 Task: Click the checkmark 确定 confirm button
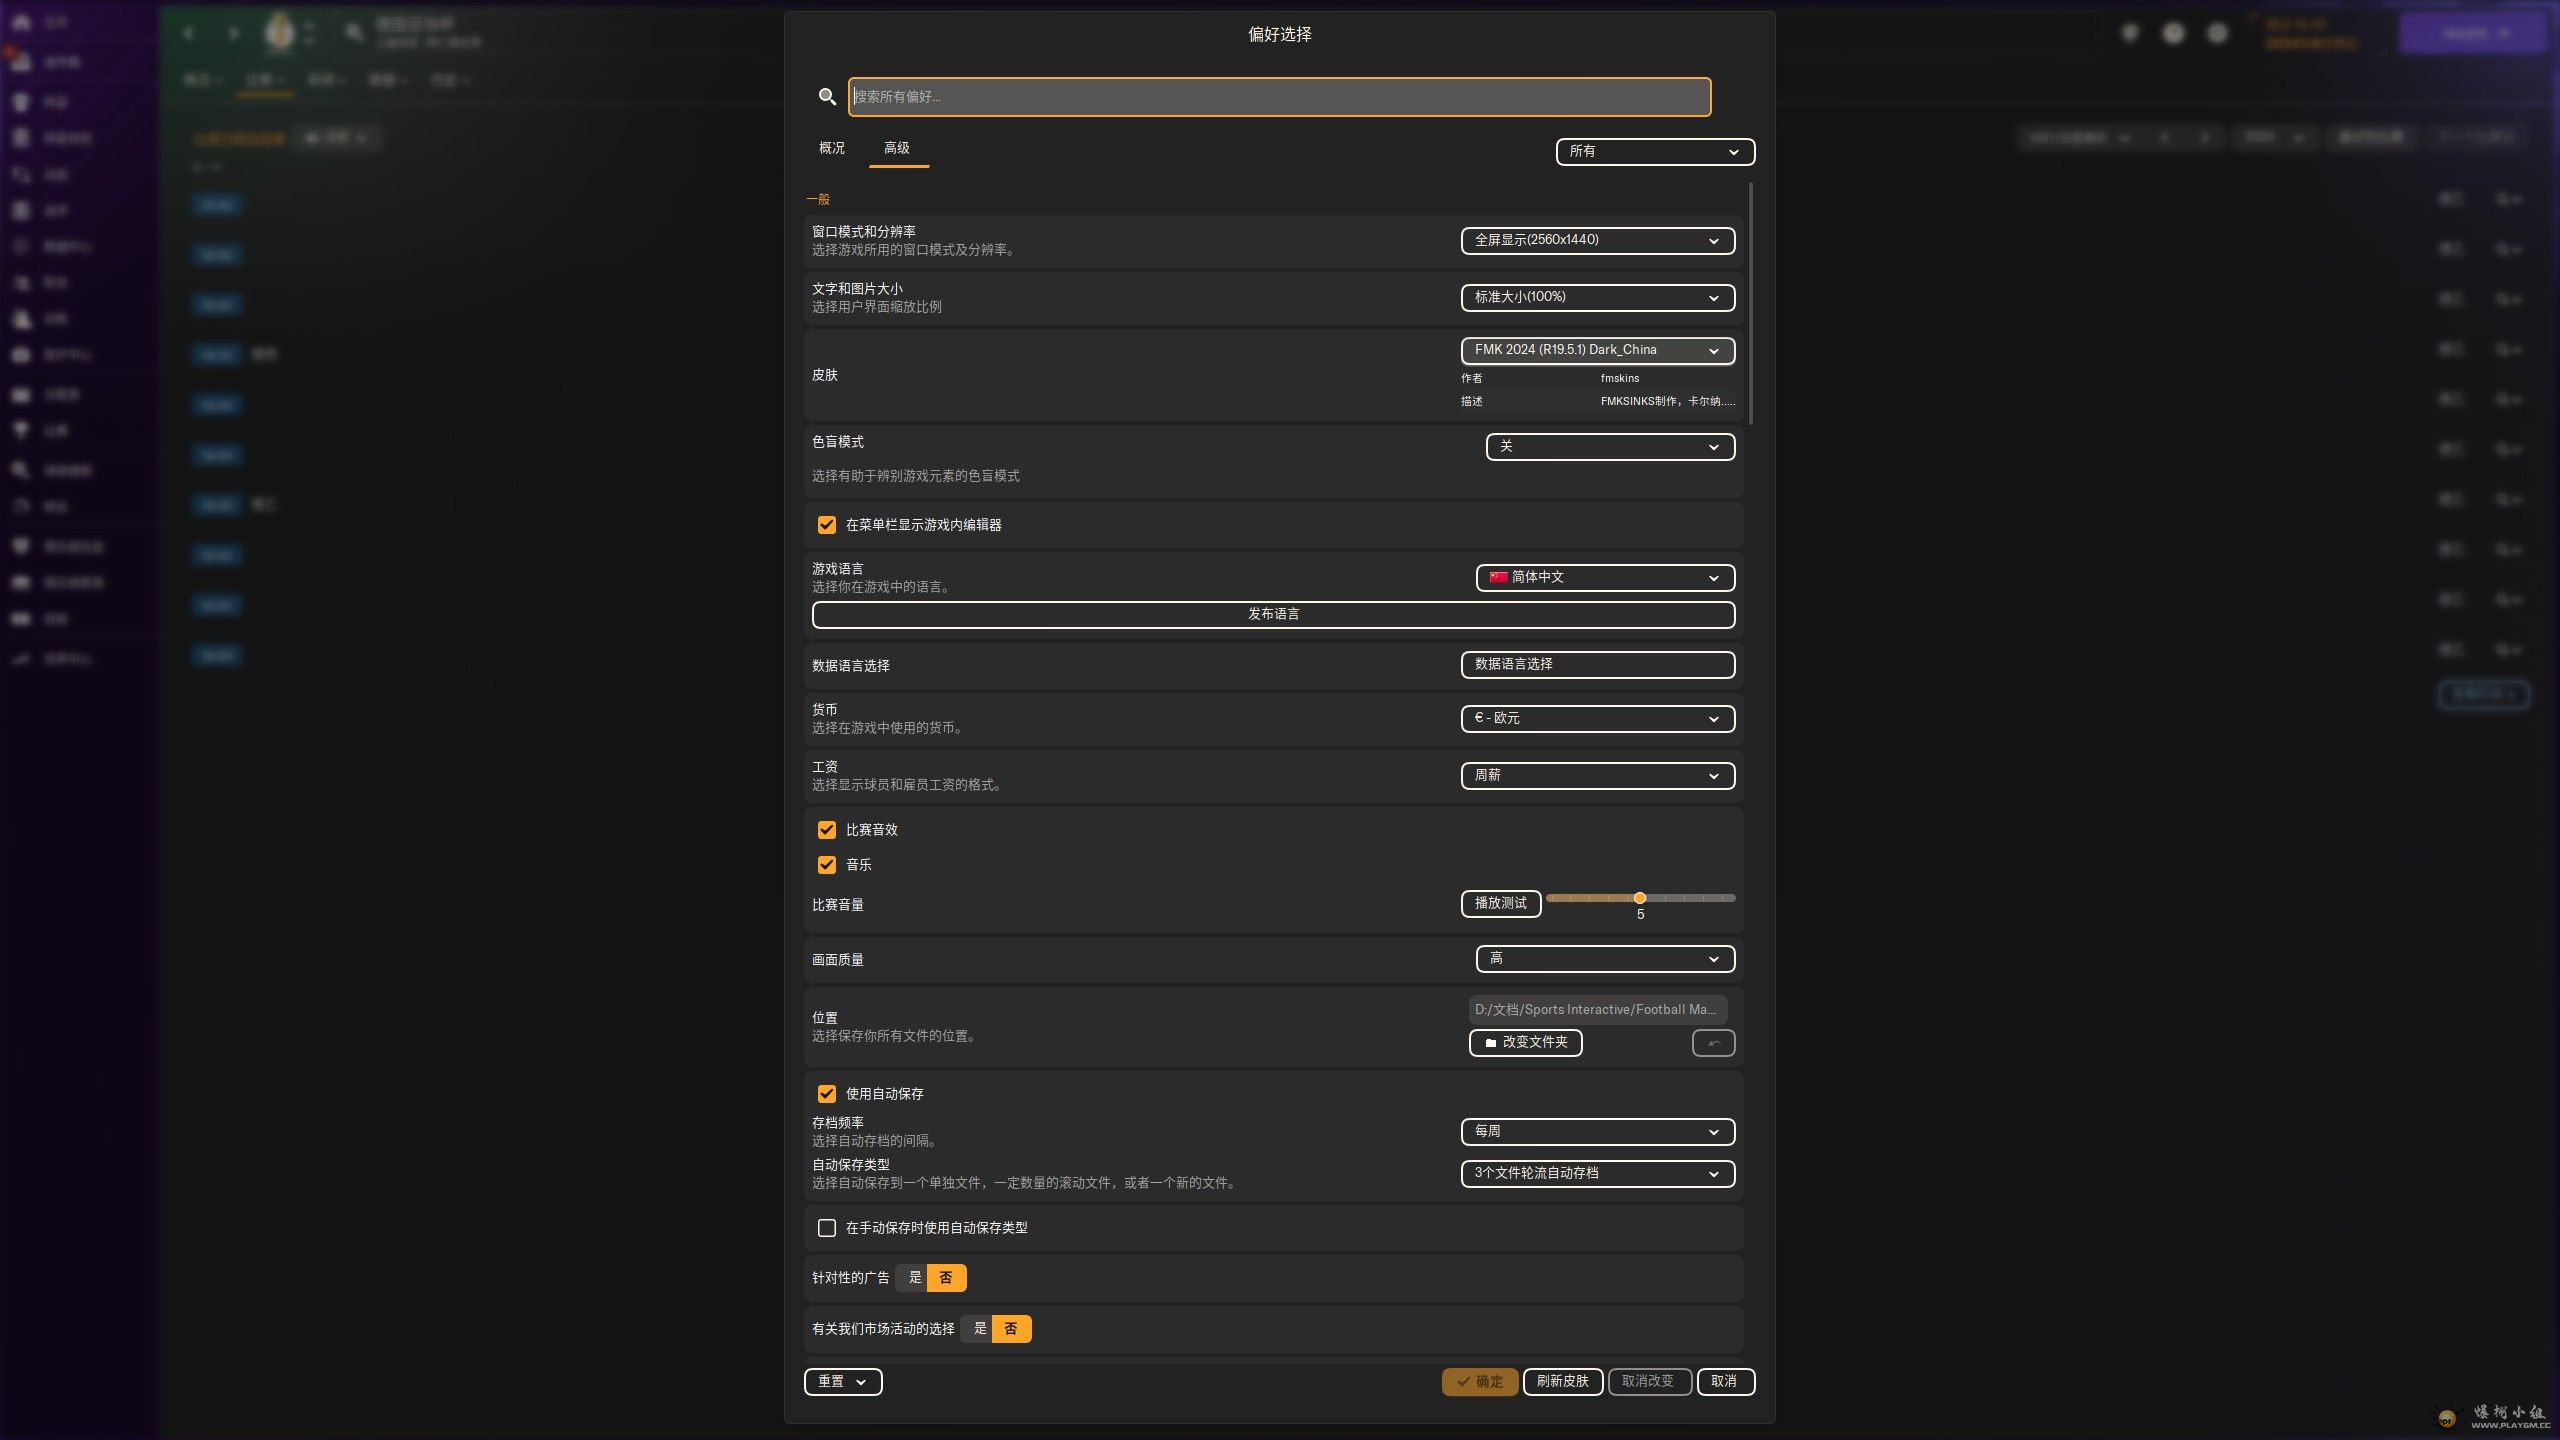1480,1381
